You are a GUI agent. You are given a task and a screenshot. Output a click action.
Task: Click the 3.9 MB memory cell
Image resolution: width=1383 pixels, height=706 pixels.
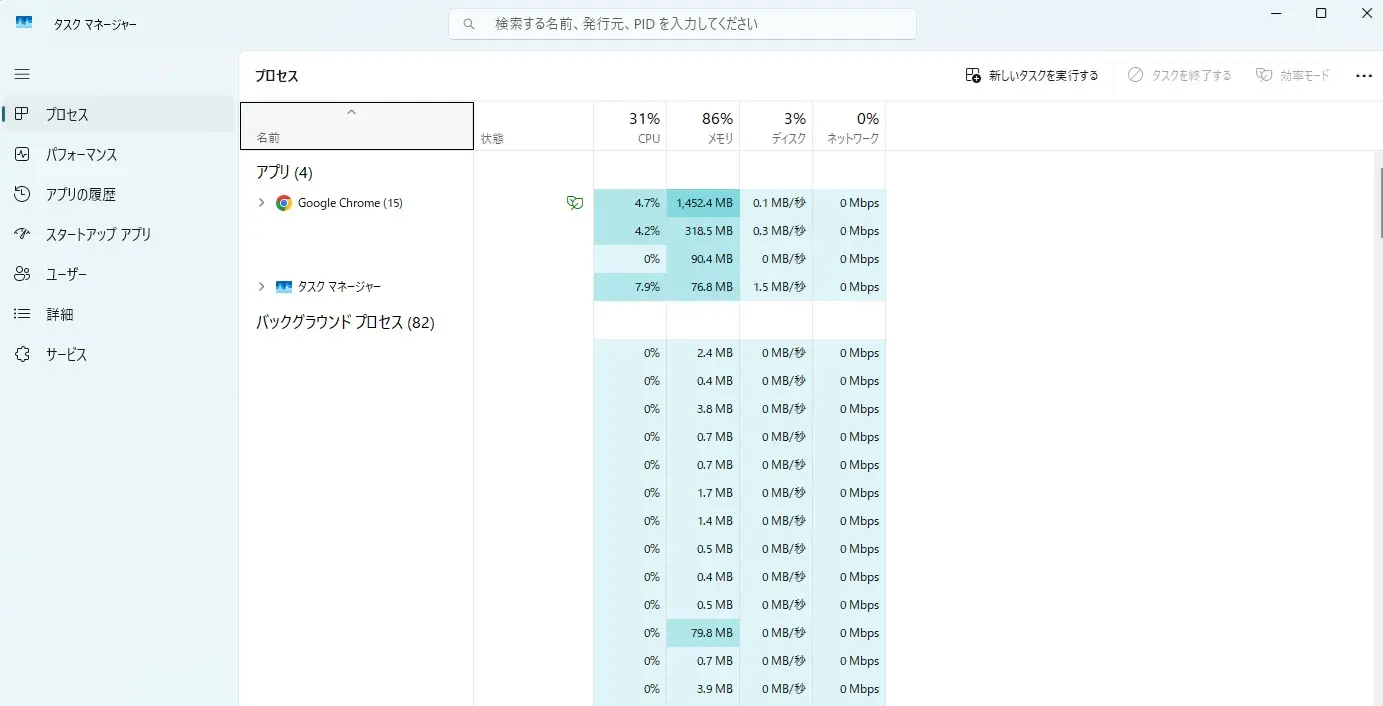[703, 689]
